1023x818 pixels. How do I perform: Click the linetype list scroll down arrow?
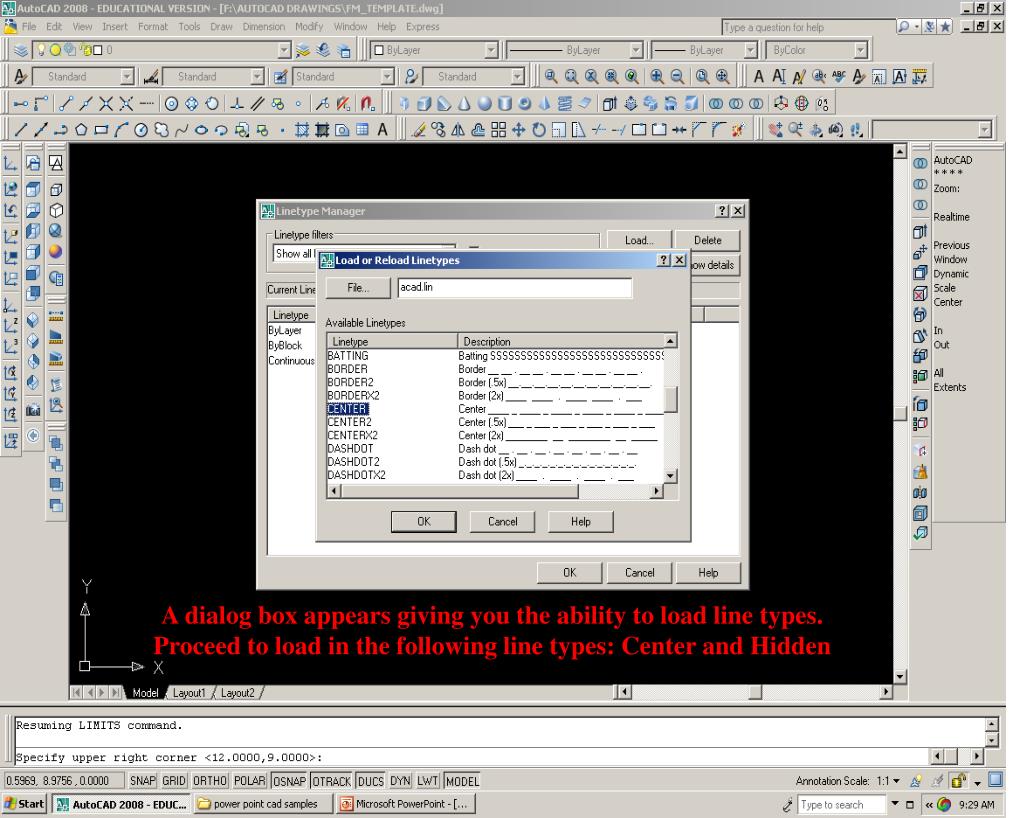[x=671, y=476]
